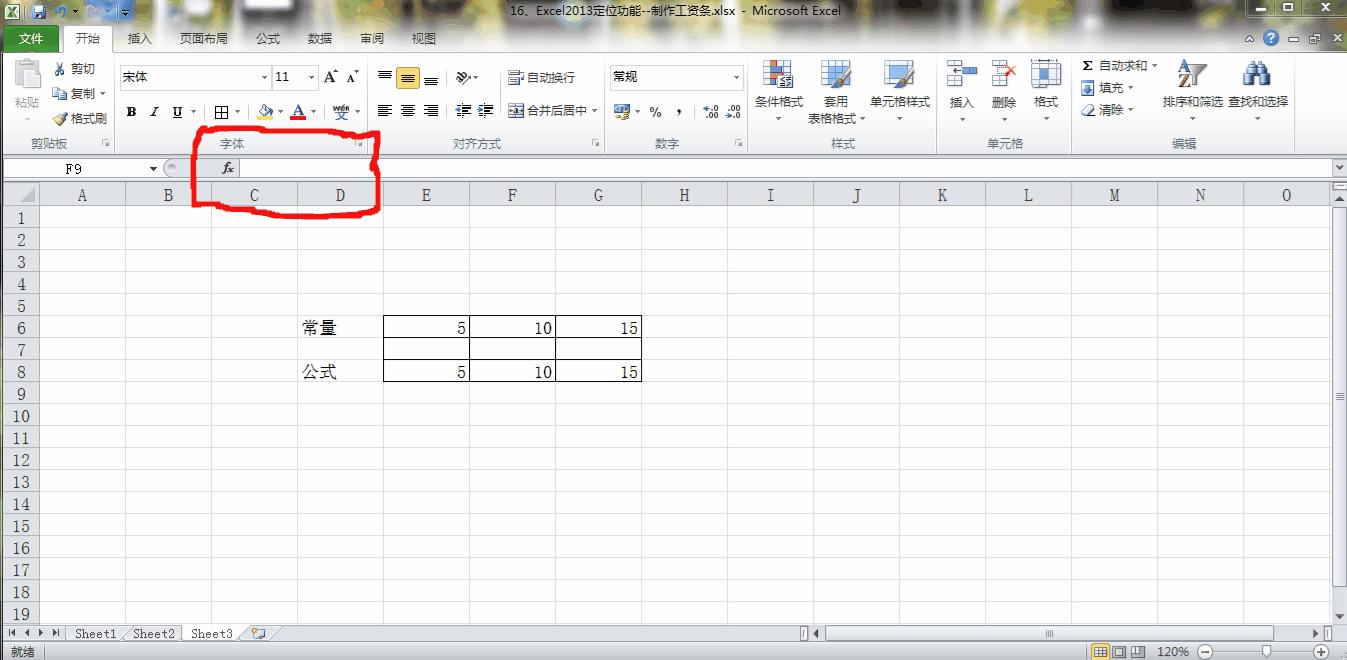Click the undo arrow in quick access toolbar

pyautogui.click(x=62, y=12)
